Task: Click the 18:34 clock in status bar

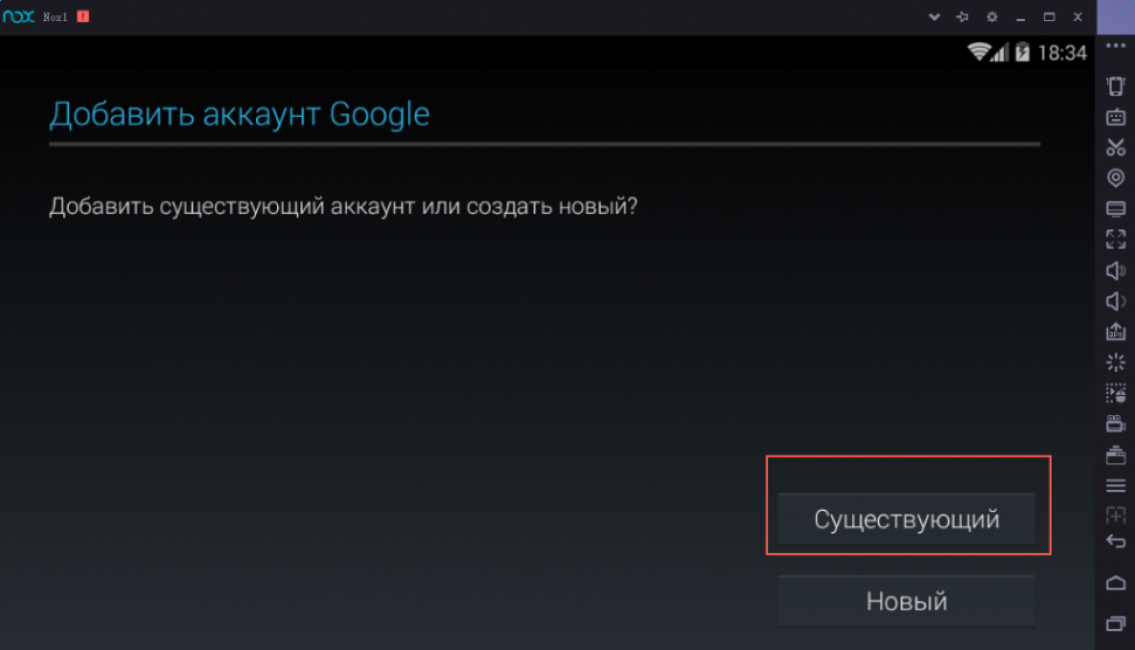Action: pyautogui.click(x=1062, y=53)
